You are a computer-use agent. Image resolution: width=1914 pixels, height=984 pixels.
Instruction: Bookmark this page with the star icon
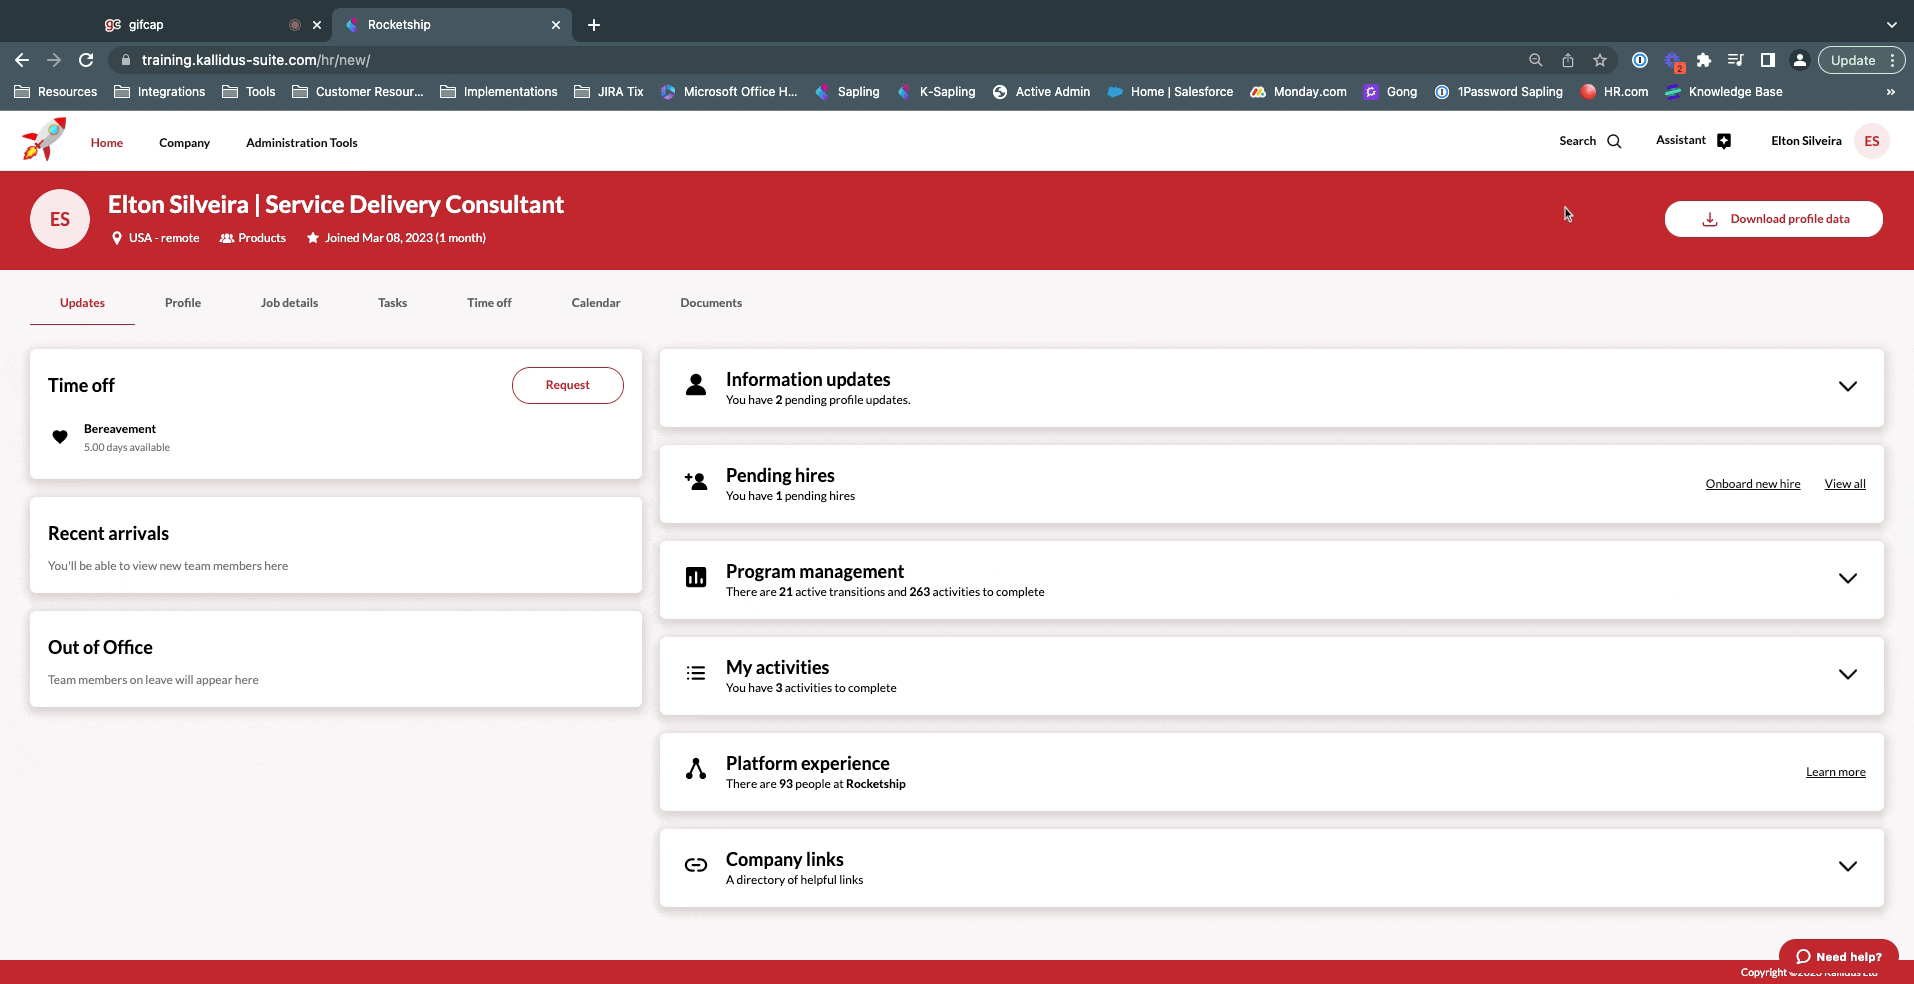click(1600, 60)
